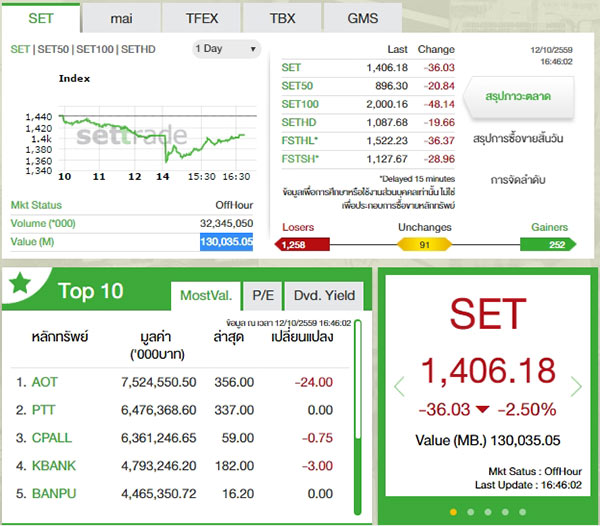This screenshot has height=526, width=600.
Task: Select the fifth carousel dot
Action: click(522, 512)
